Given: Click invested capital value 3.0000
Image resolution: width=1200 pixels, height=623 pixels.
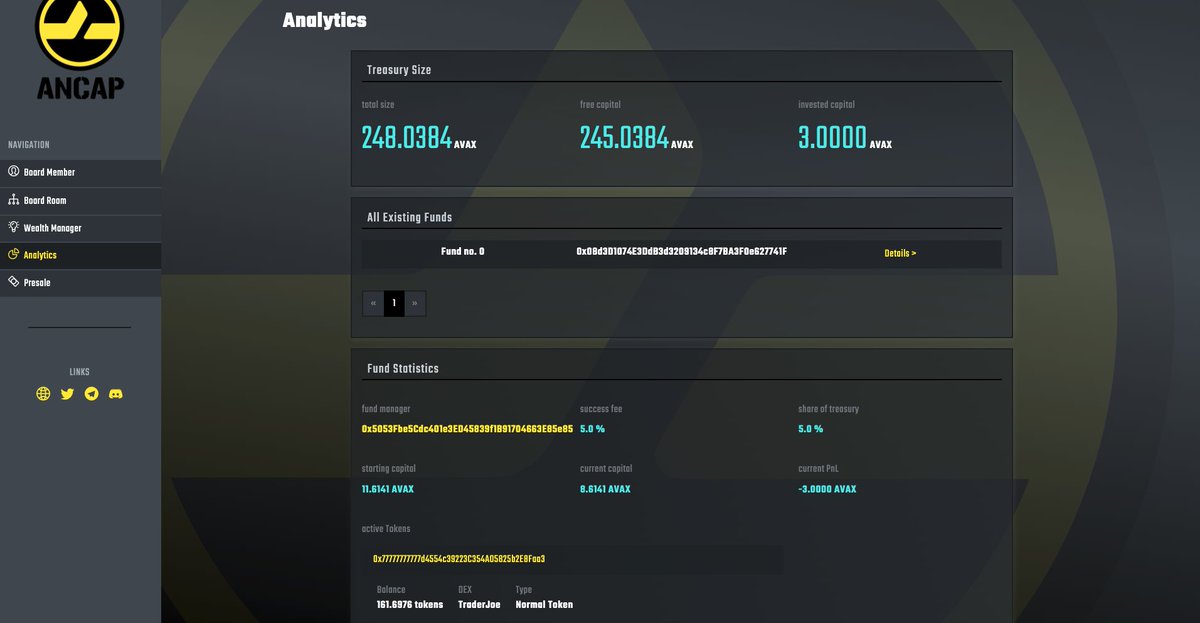Looking at the screenshot, I should tap(832, 137).
